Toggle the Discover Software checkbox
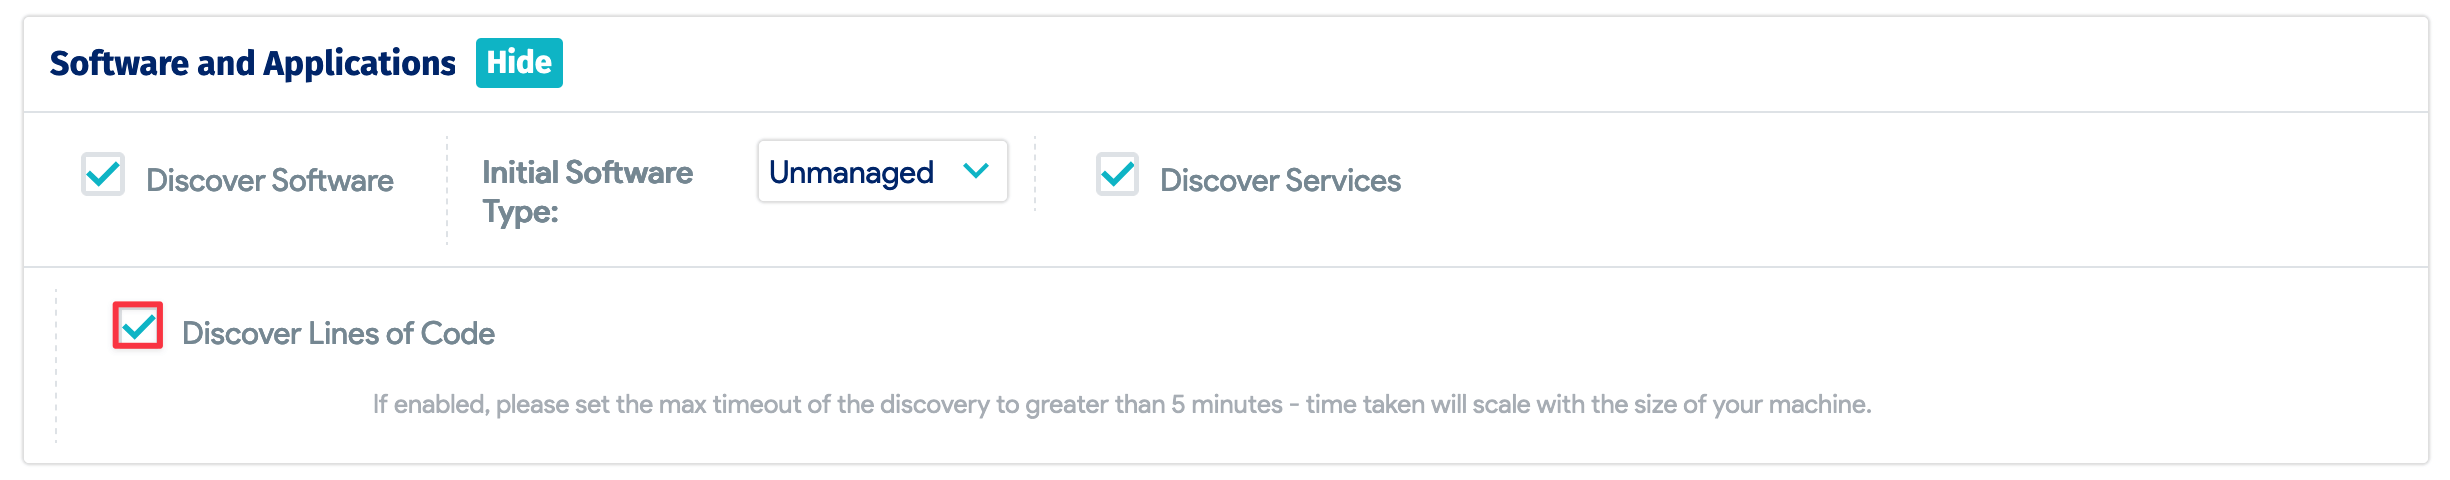This screenshot has height=480, width=2450. 103,175
